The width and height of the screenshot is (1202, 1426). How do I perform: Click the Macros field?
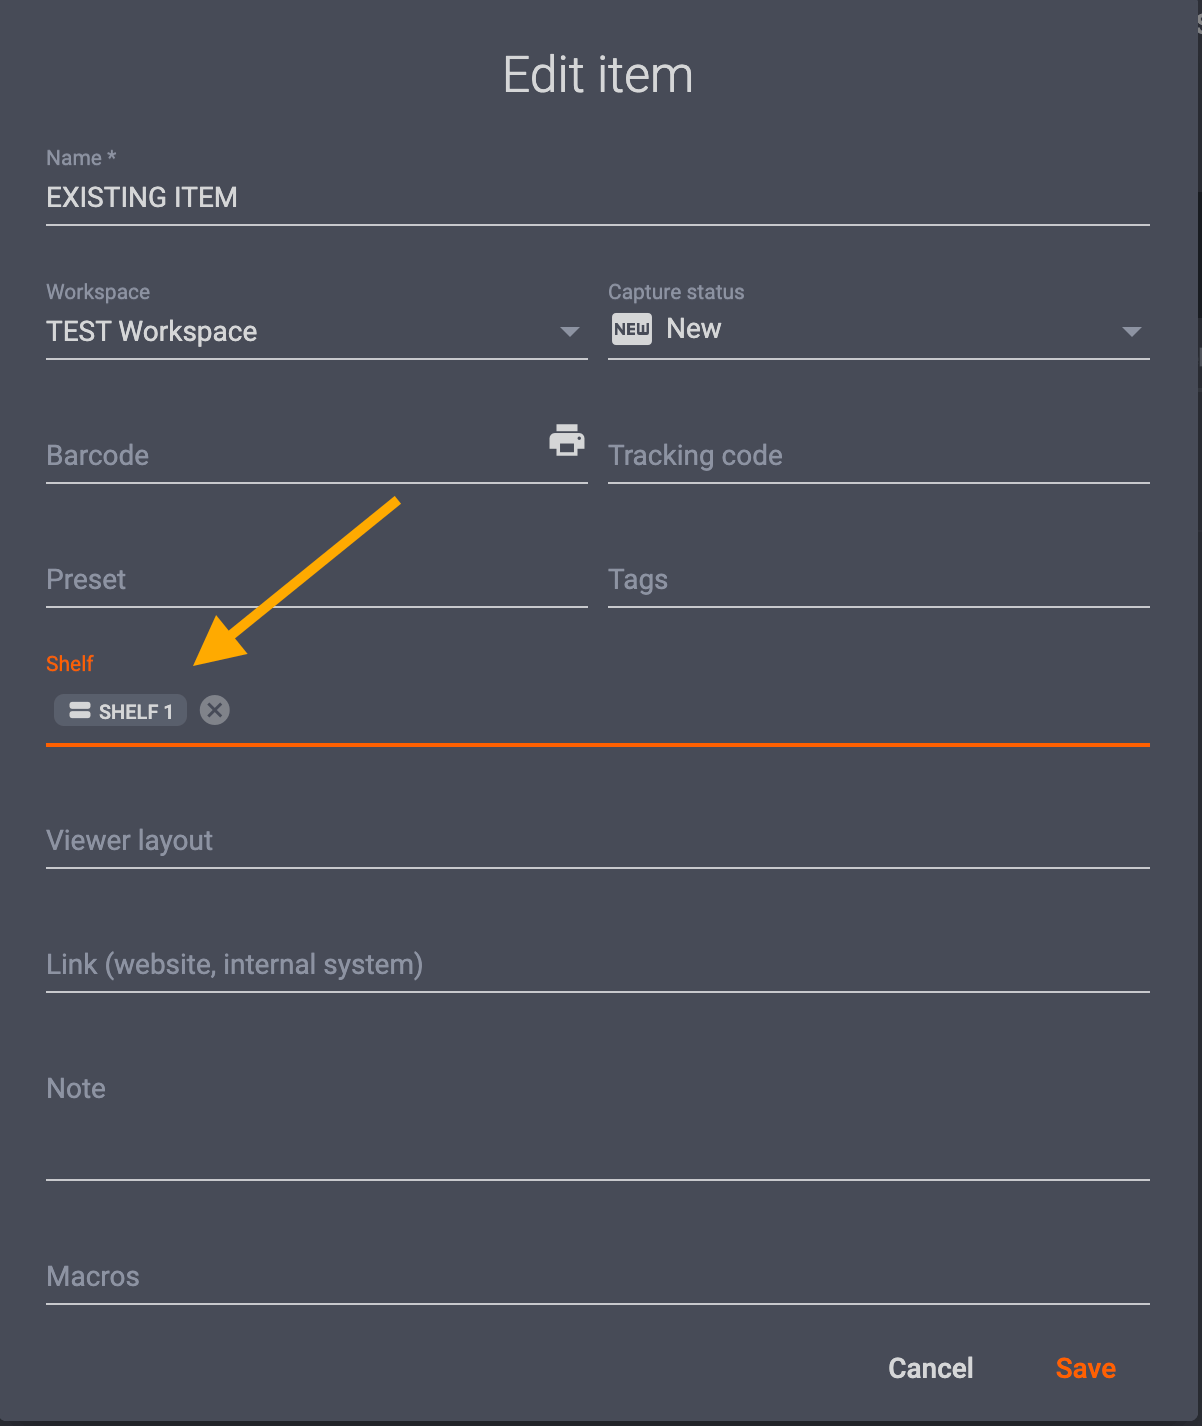pyautogui.click(x=597, y=1277)
